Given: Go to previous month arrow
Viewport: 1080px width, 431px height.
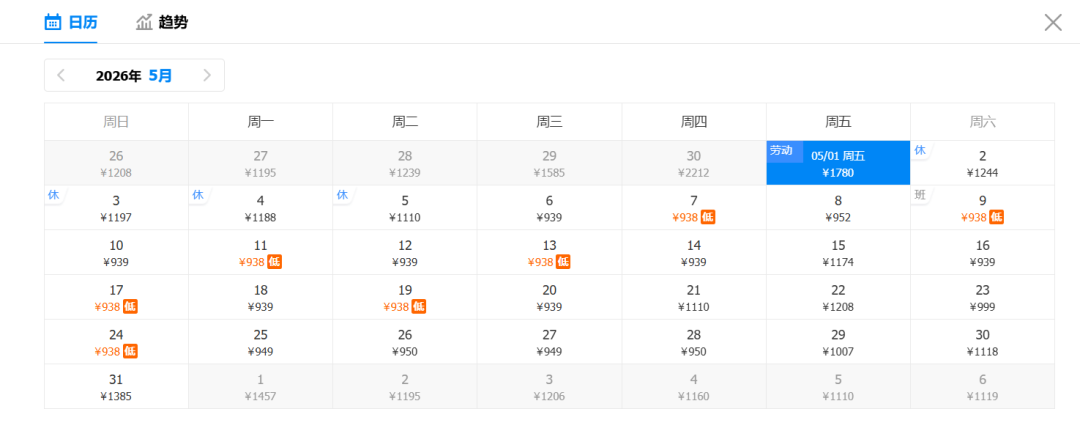Looking at the screenshot, I should (61, 75).
